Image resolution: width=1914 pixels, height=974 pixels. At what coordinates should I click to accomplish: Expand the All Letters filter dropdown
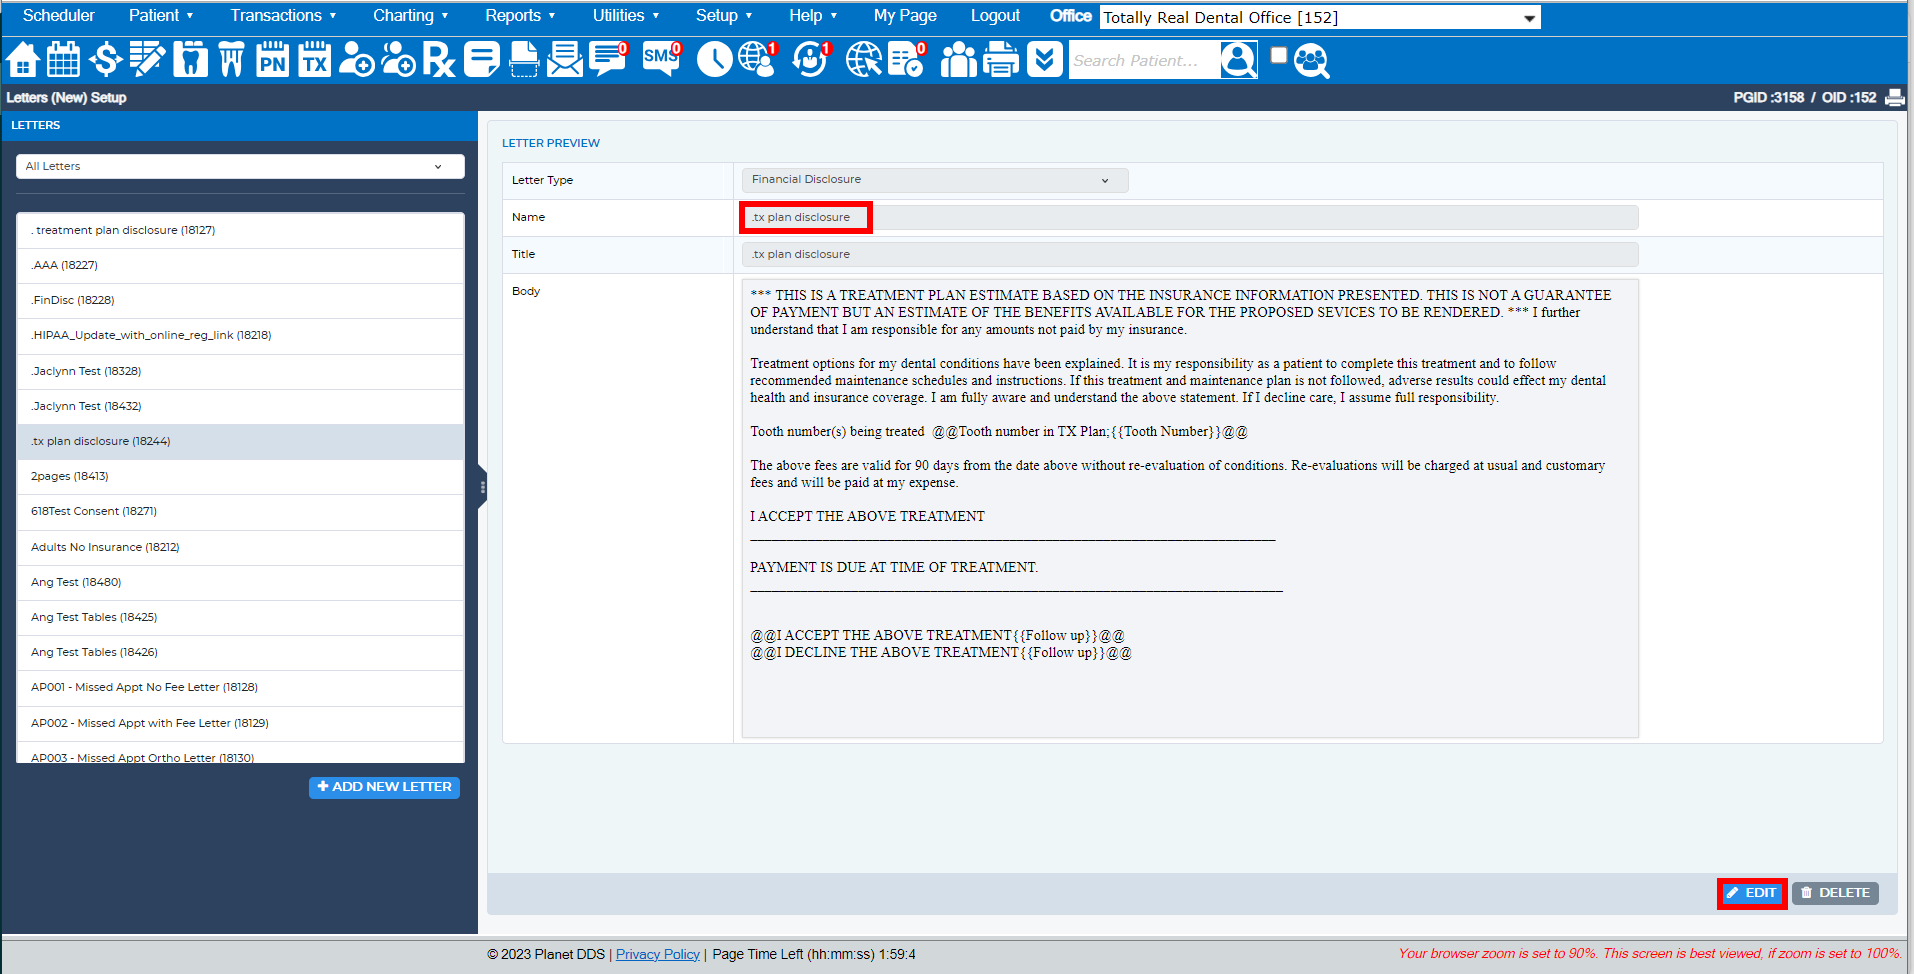point(239,166)
